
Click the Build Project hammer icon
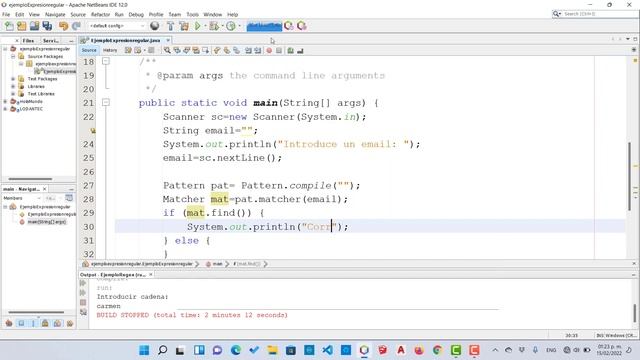[x=171, y=26]
